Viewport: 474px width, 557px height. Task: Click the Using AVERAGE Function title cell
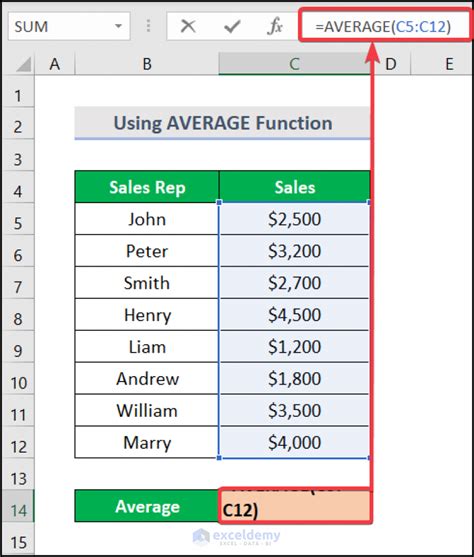coord(222,123)
